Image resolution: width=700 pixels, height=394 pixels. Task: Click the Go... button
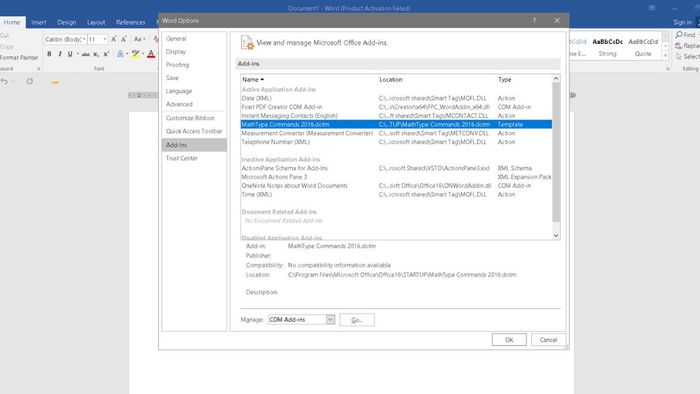357,319
